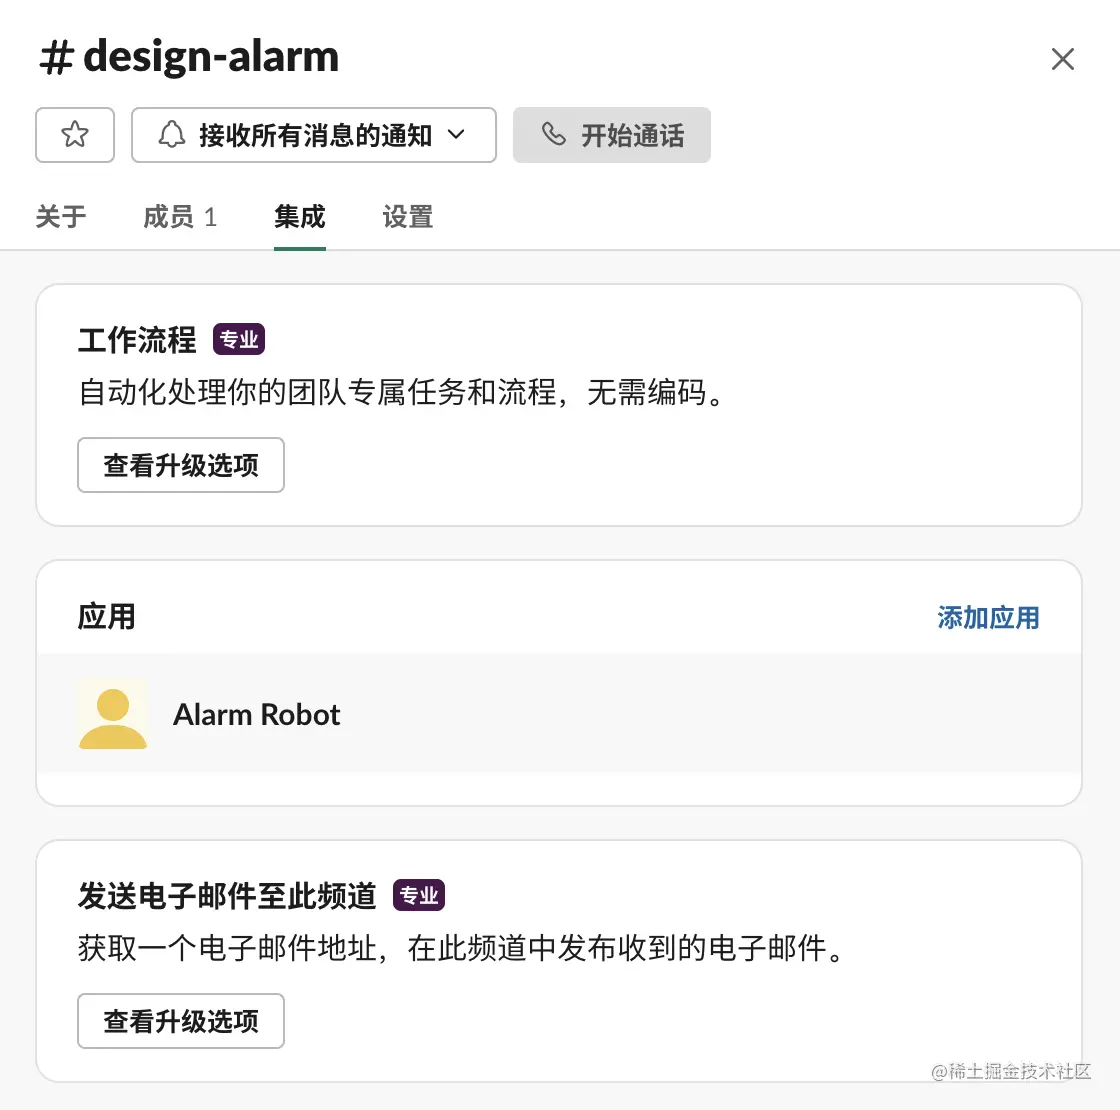The image size is (1120, 1110).
Task: Switch to the 关于 tab
Action: click(x=61, y=217)
